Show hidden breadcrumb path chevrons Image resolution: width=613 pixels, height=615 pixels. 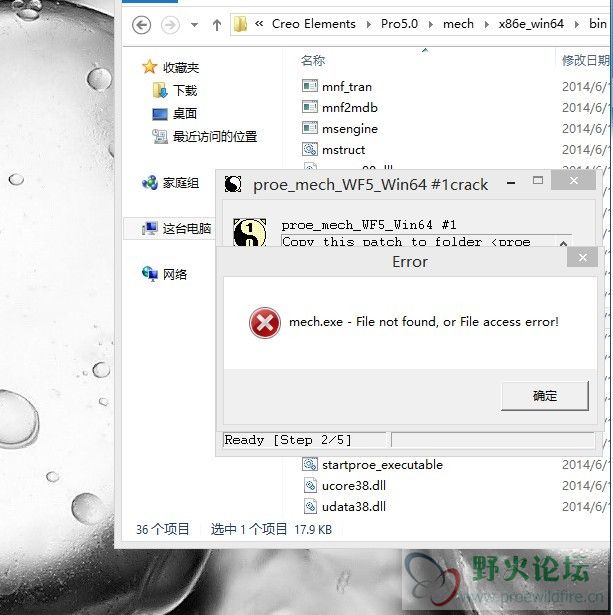259,24
